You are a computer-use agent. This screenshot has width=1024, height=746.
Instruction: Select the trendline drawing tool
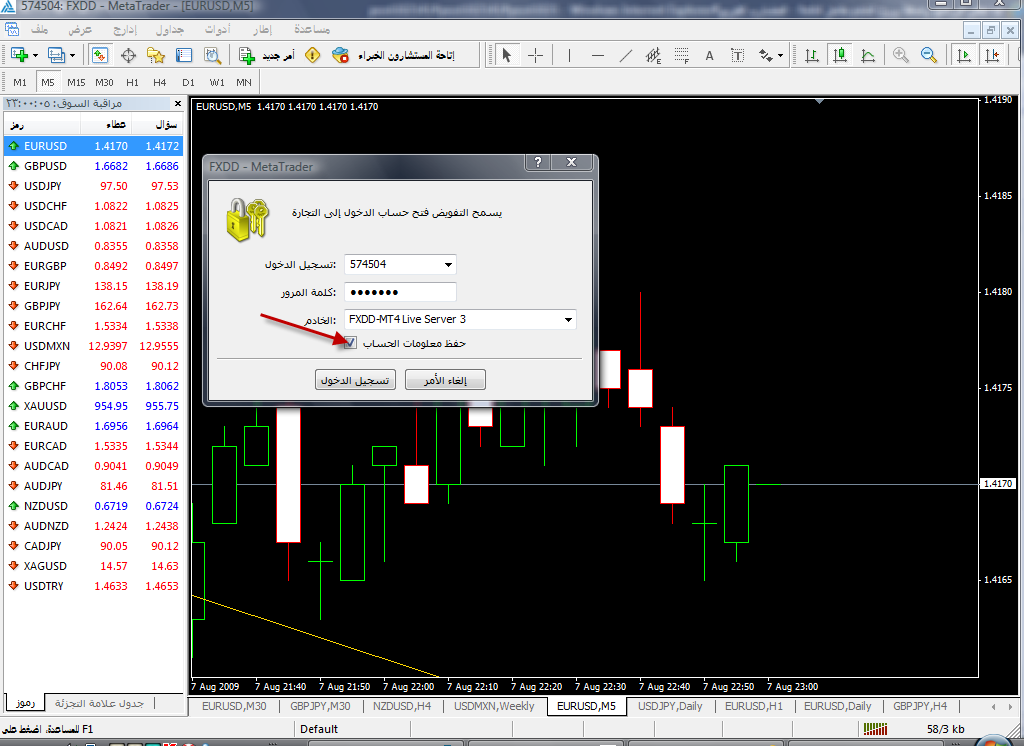tap(627, 55)
